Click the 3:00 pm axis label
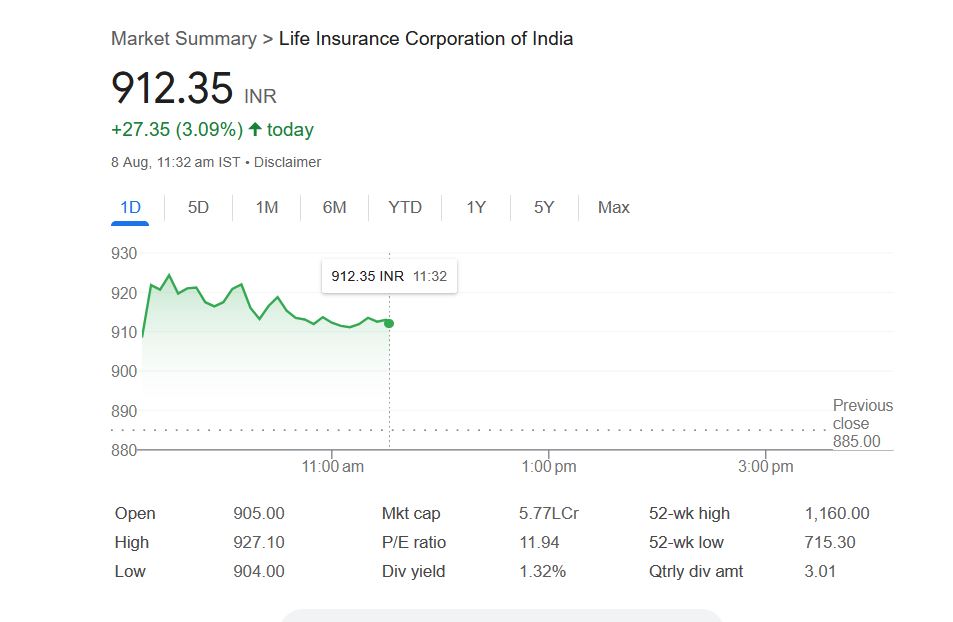Viewport: 953px width, 622px height. [766, 467]
